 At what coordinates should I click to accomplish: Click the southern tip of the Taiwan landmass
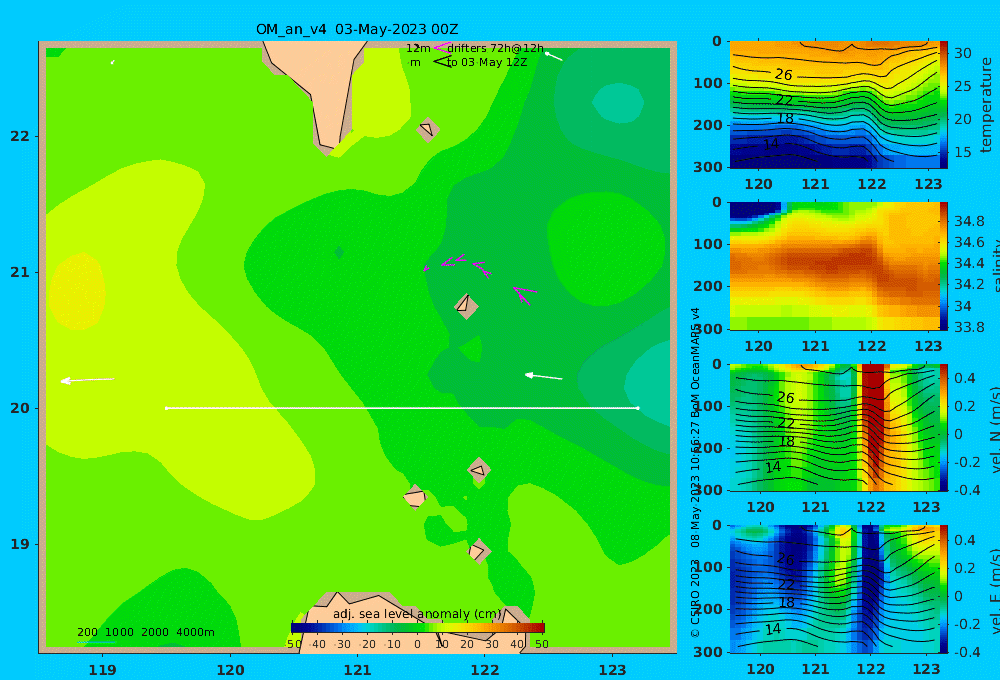click(328, 144)
